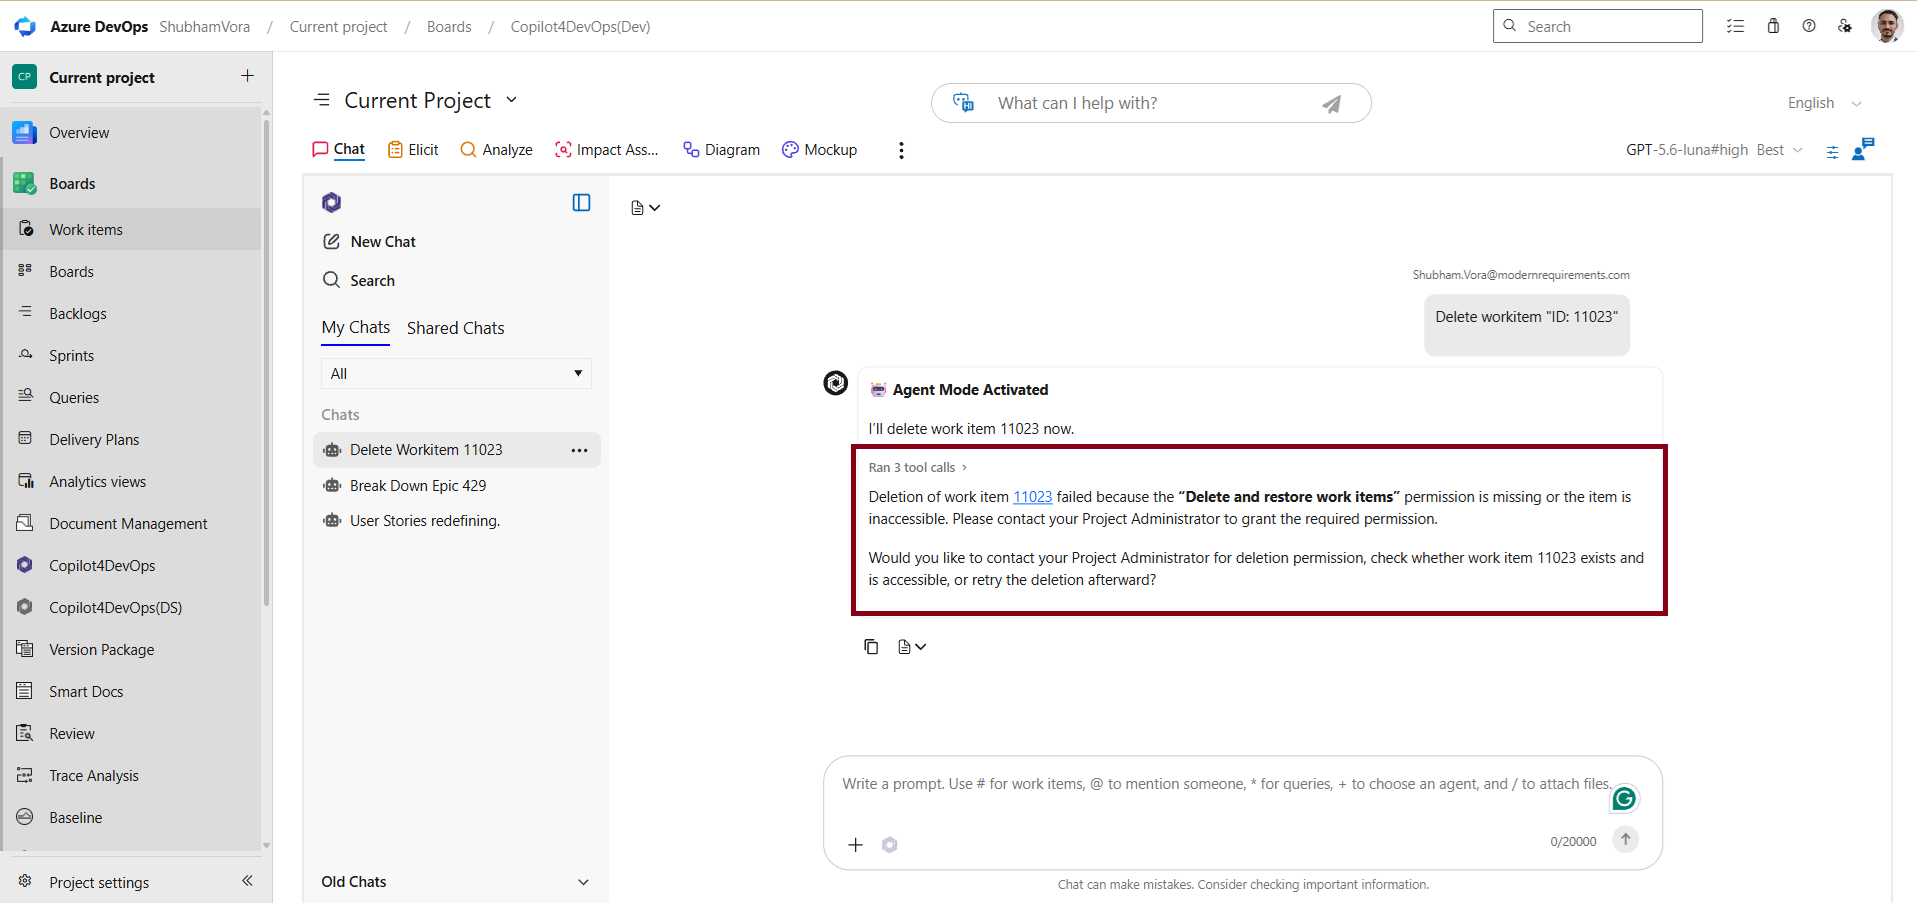The height and width of the screenshot is (903, 1917).
Task: Switch to the Chat tab
Action: (x=338, y=150)
